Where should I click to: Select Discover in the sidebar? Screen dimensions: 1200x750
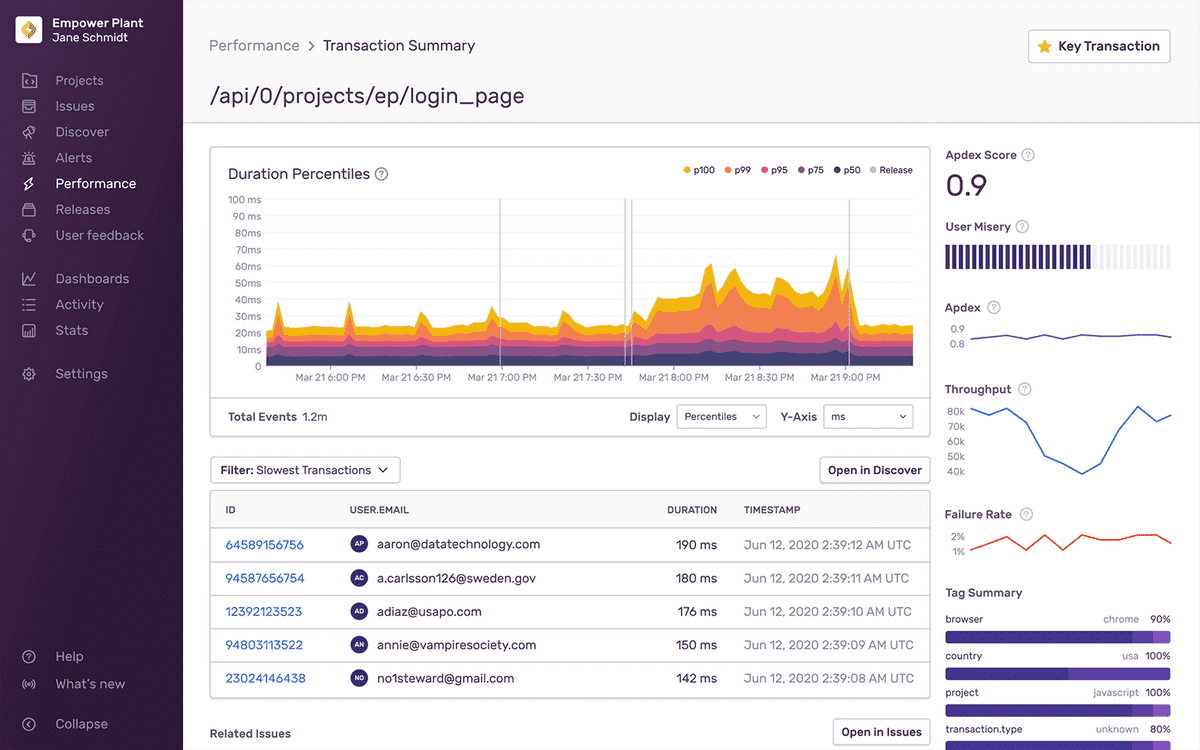pyautogui.click(x=82, y=132)
